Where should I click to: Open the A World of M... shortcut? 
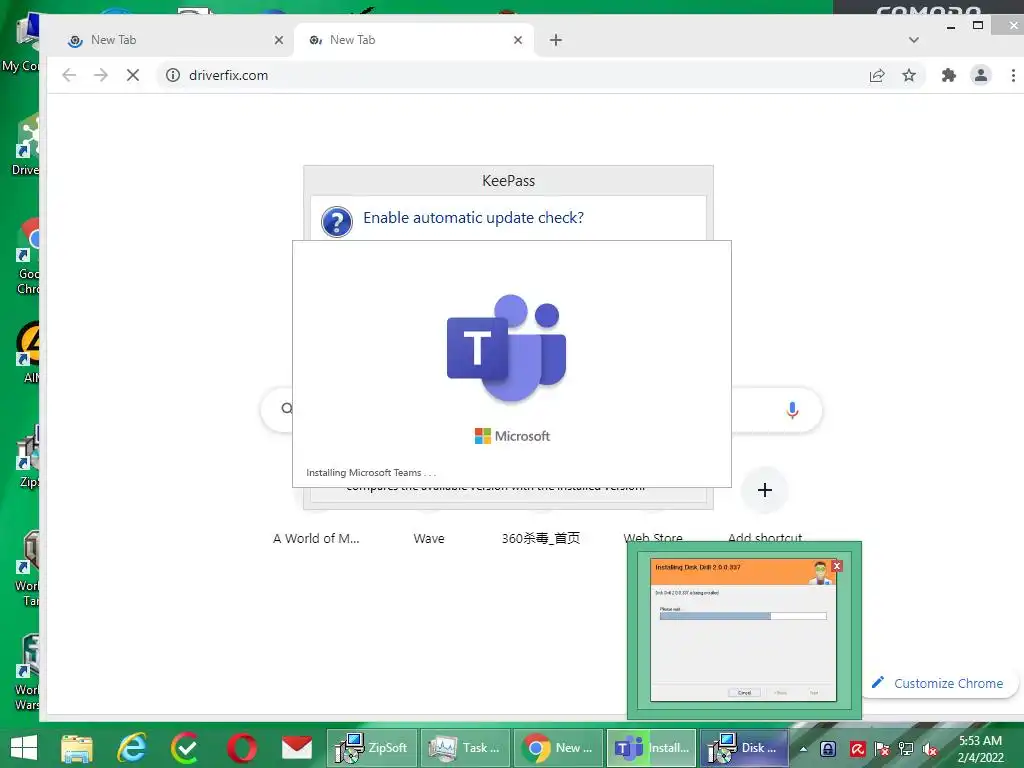tap(316, 538)
